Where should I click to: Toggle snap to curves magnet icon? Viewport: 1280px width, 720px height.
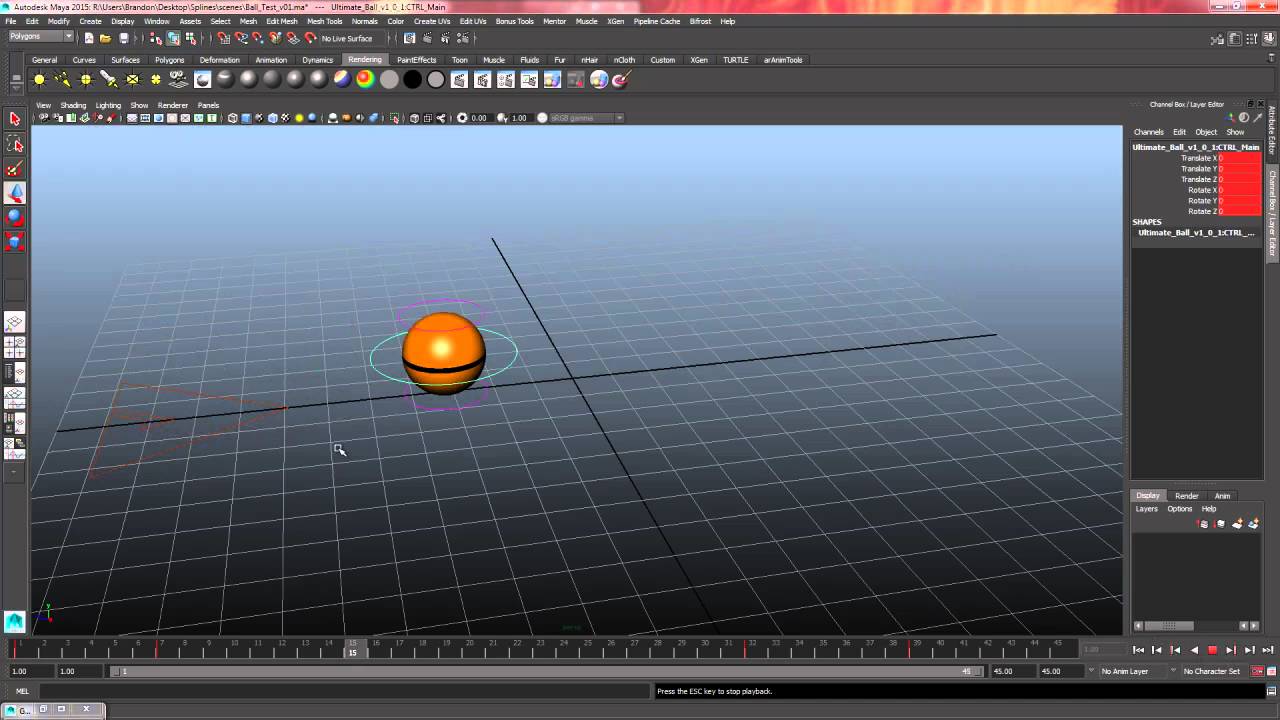(x=241, y=38)
